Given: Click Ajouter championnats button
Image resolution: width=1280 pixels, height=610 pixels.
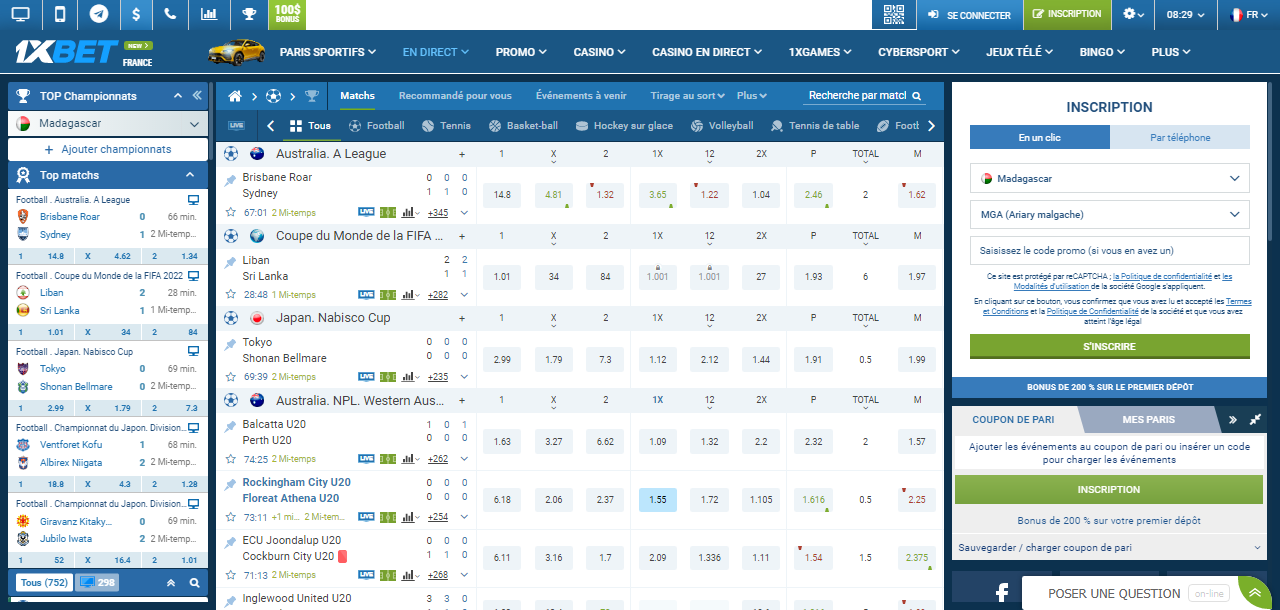Looking at the screenshot, I should [x=108, y=149].
